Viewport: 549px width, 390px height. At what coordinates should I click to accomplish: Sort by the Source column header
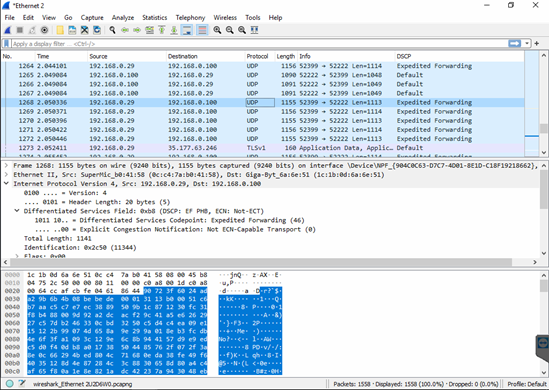click(x=126, y=56)
